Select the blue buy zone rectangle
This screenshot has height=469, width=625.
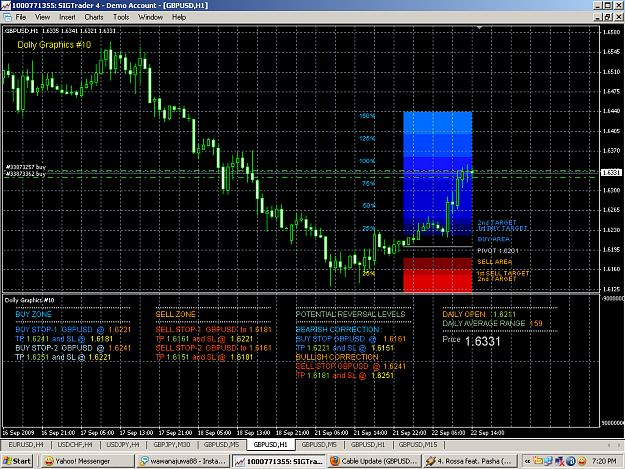[438, 173]
